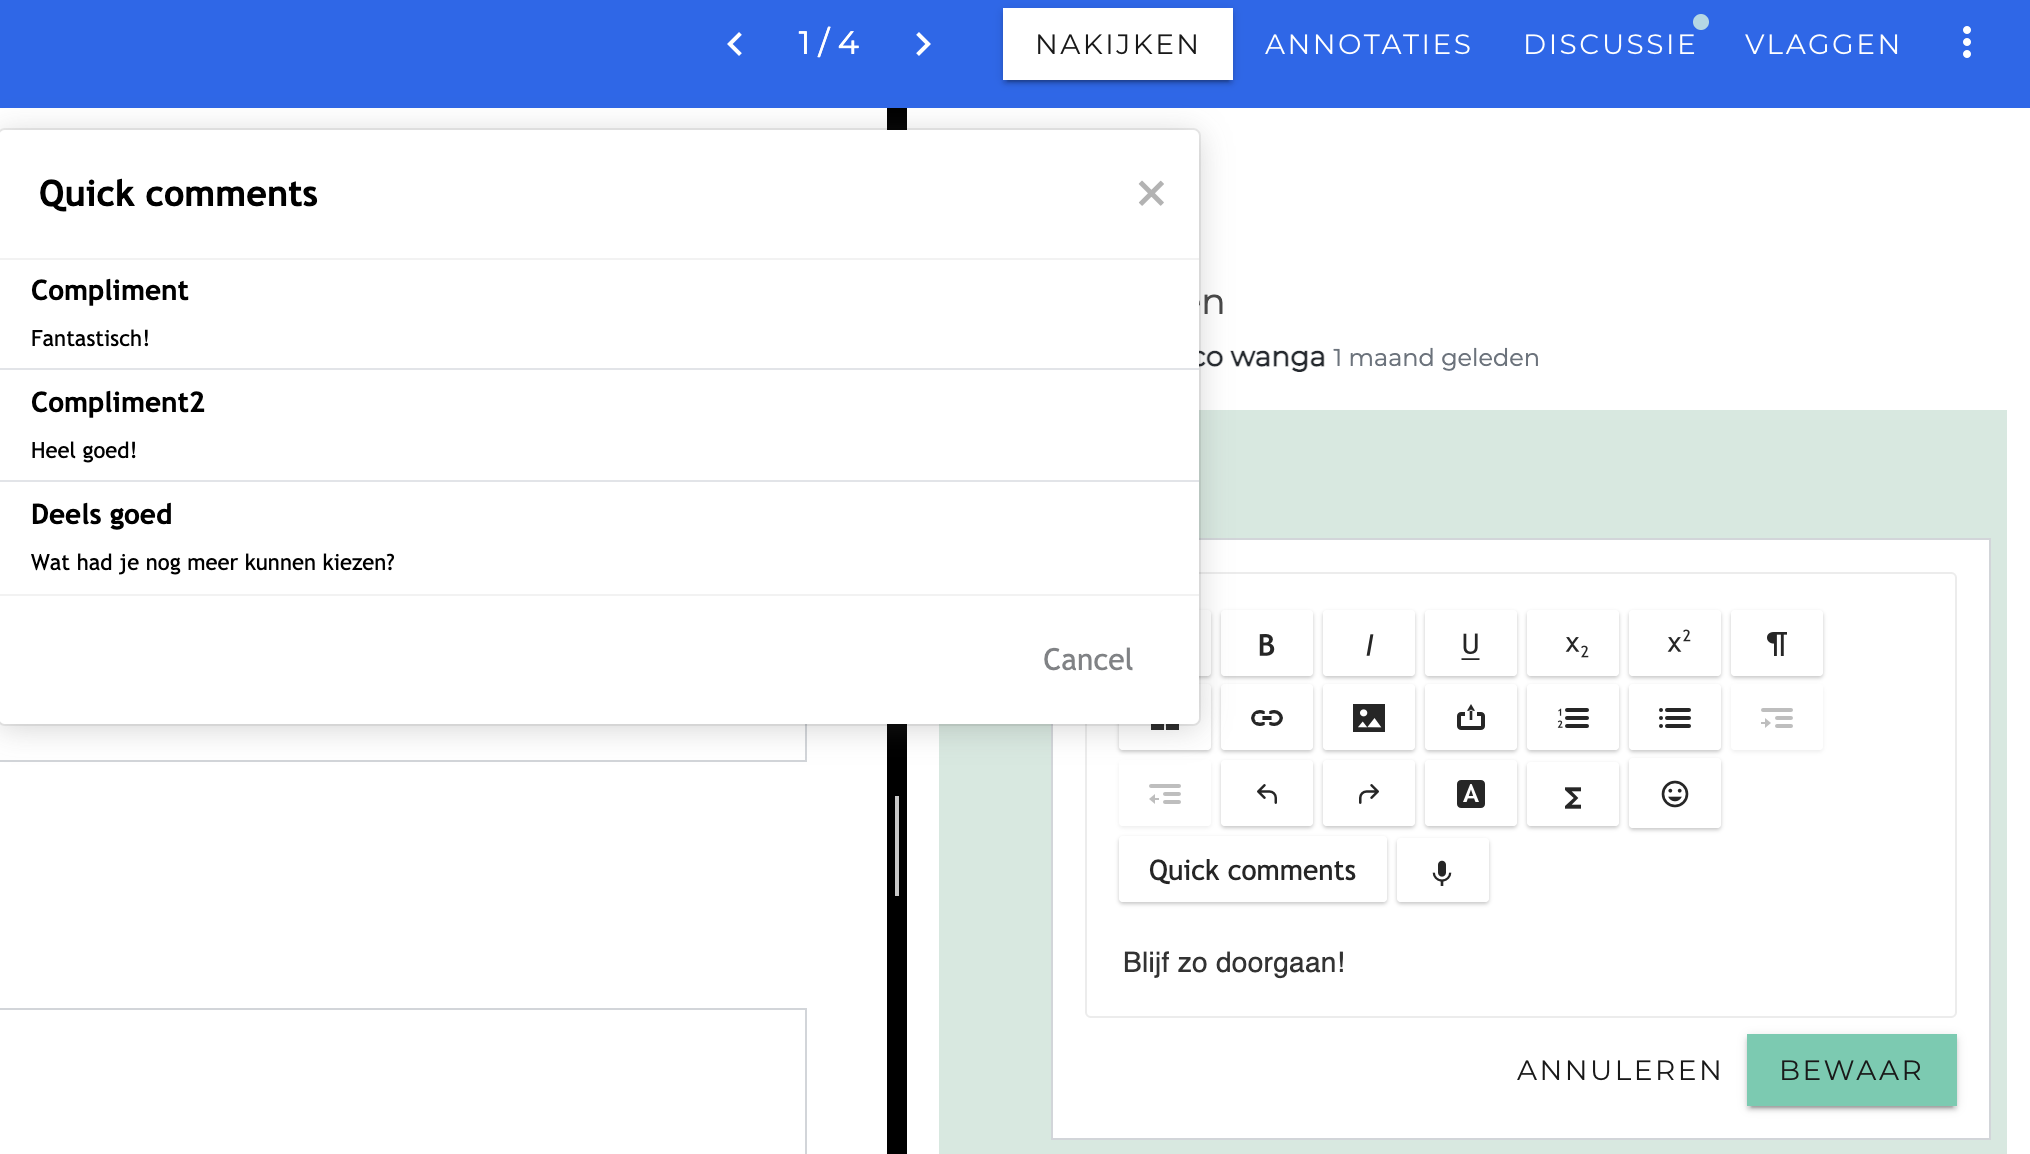
Task: Insert a math formula with sigma icon
Action: point(1572,794)
